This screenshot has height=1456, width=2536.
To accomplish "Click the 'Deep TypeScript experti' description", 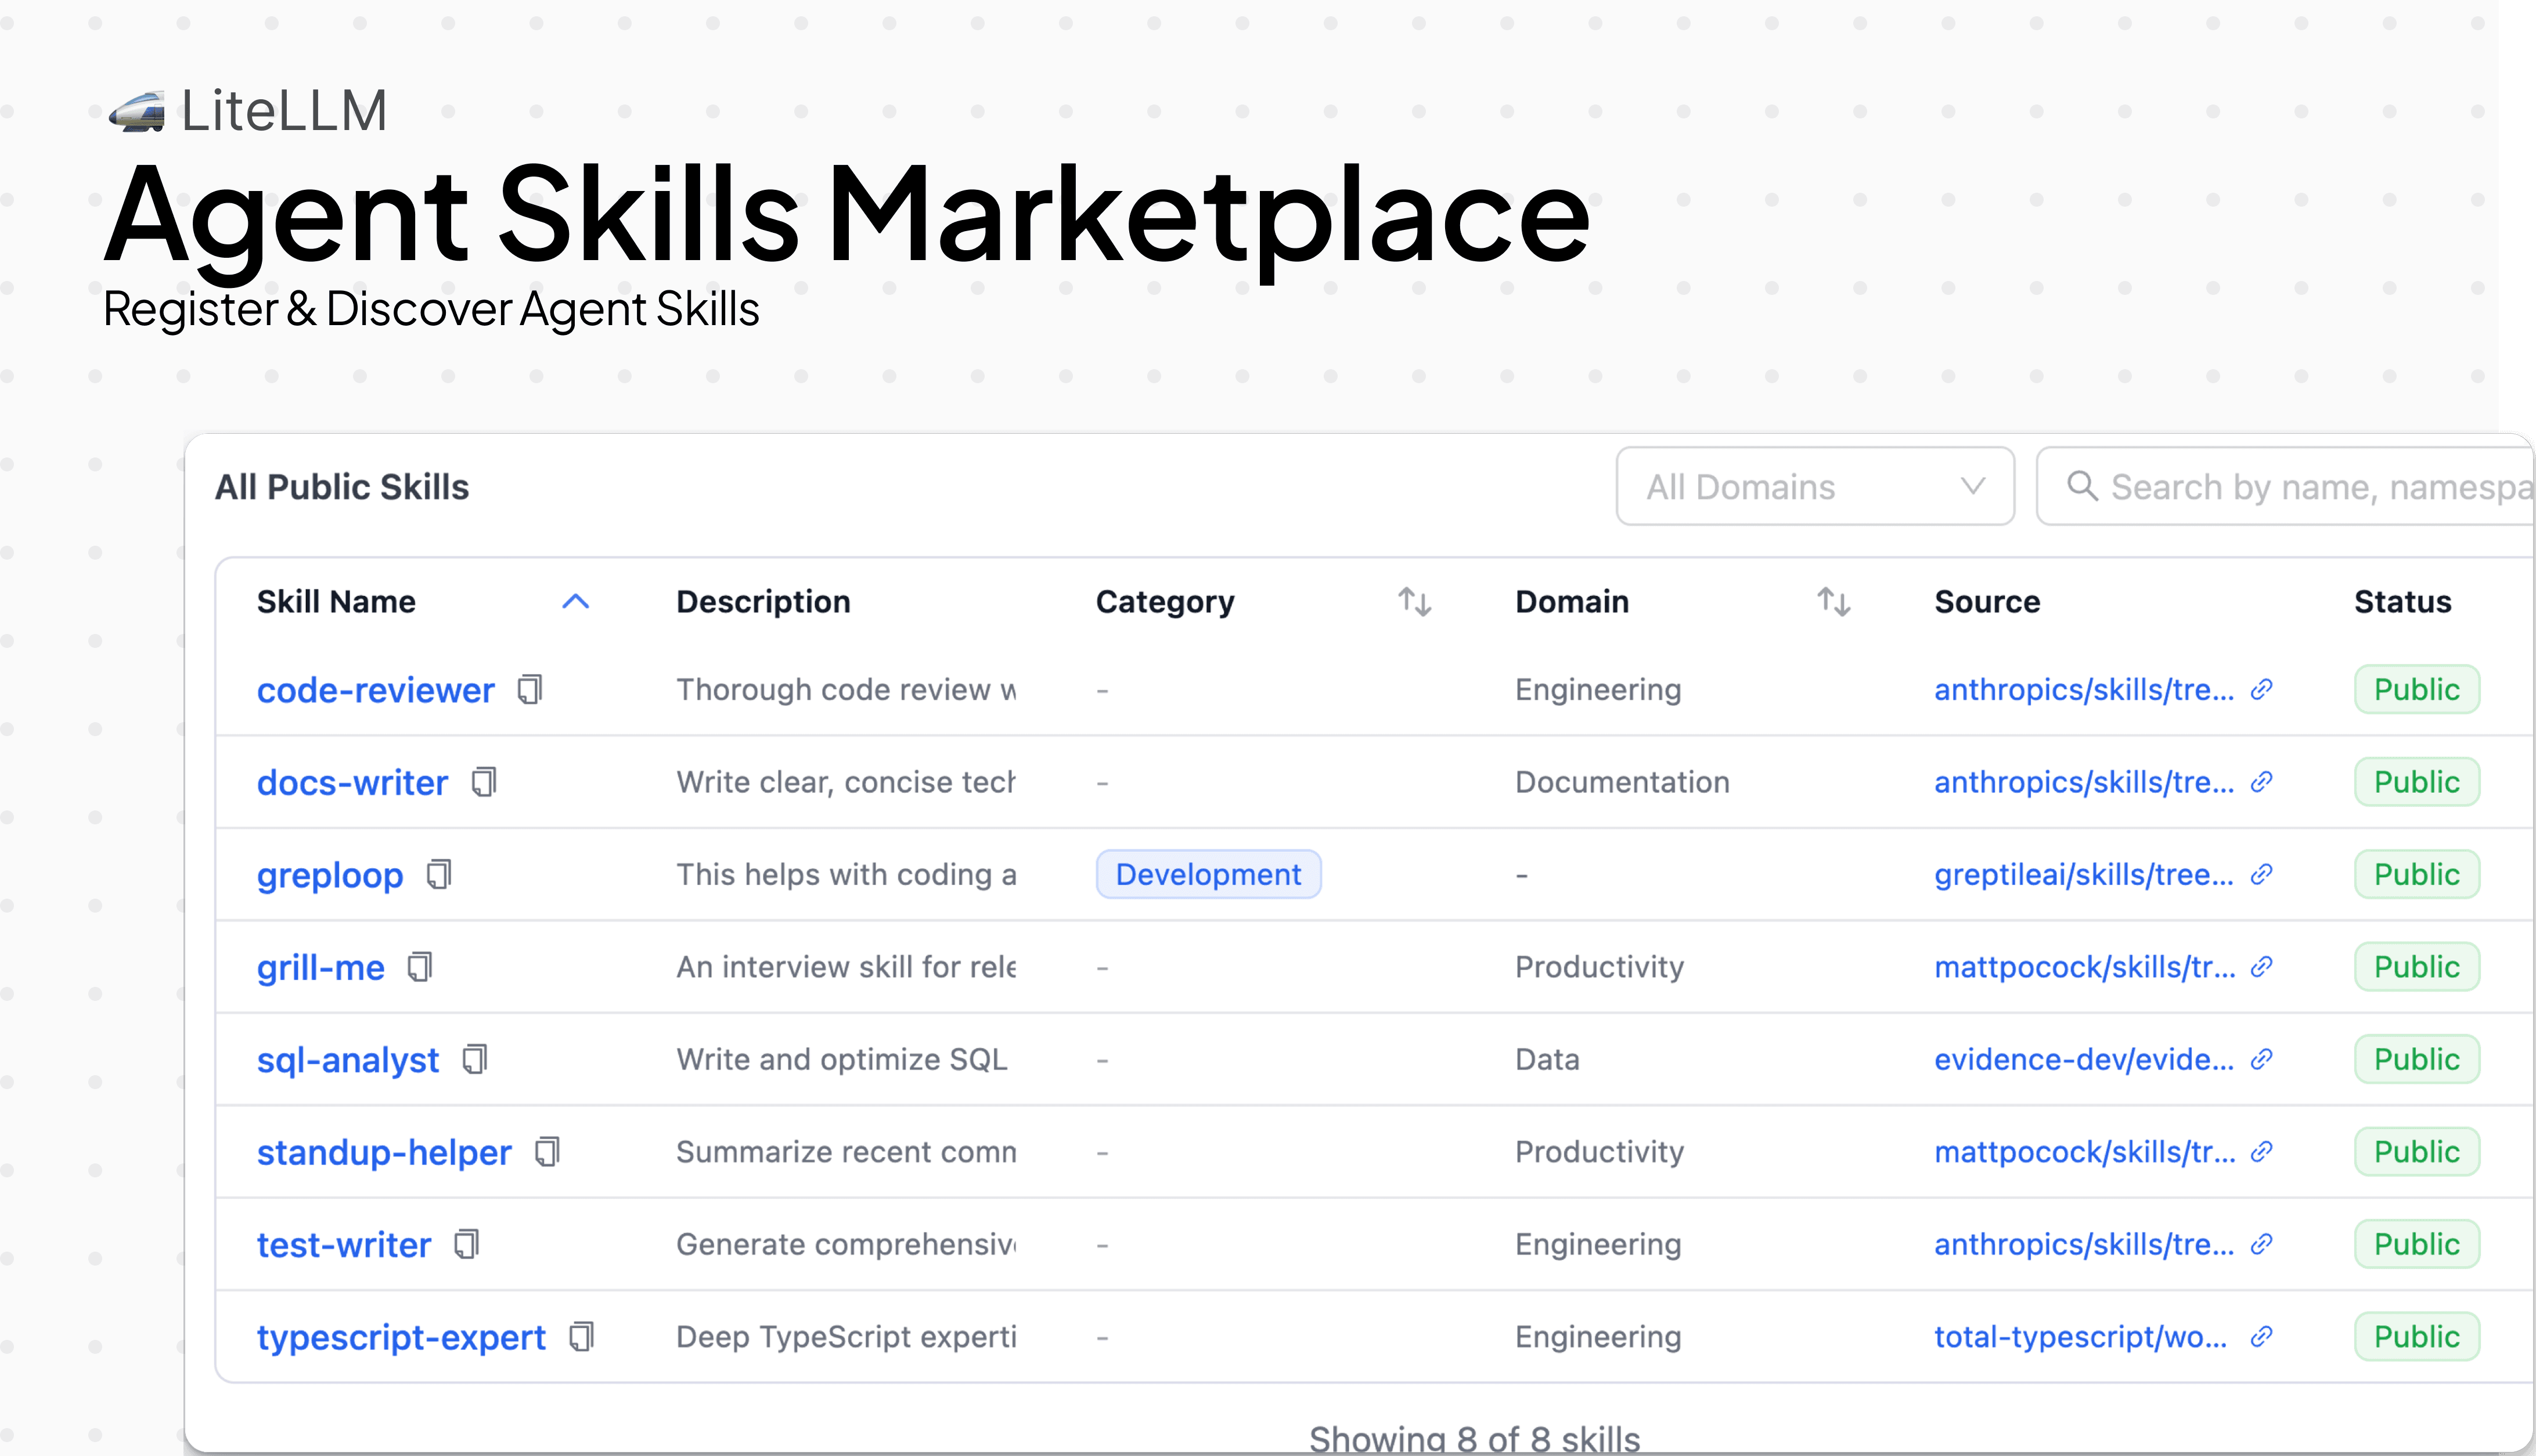I will (846, 1337).
